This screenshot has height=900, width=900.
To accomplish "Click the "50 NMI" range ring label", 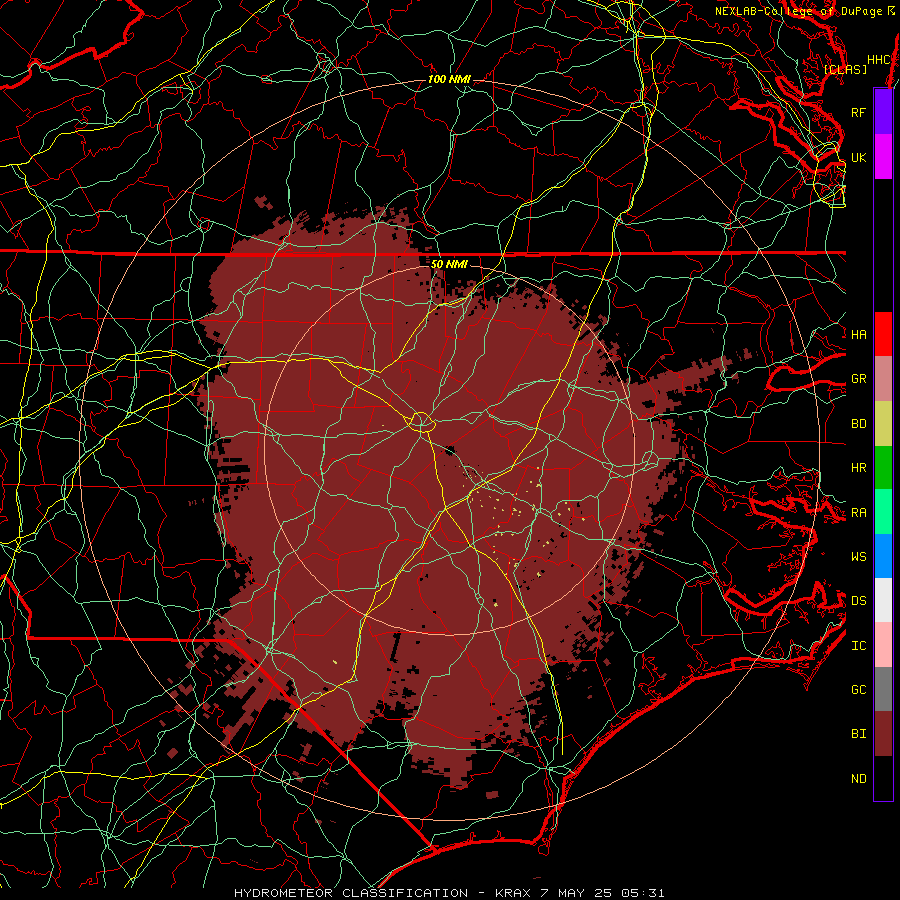I will (x=449, y=264).
